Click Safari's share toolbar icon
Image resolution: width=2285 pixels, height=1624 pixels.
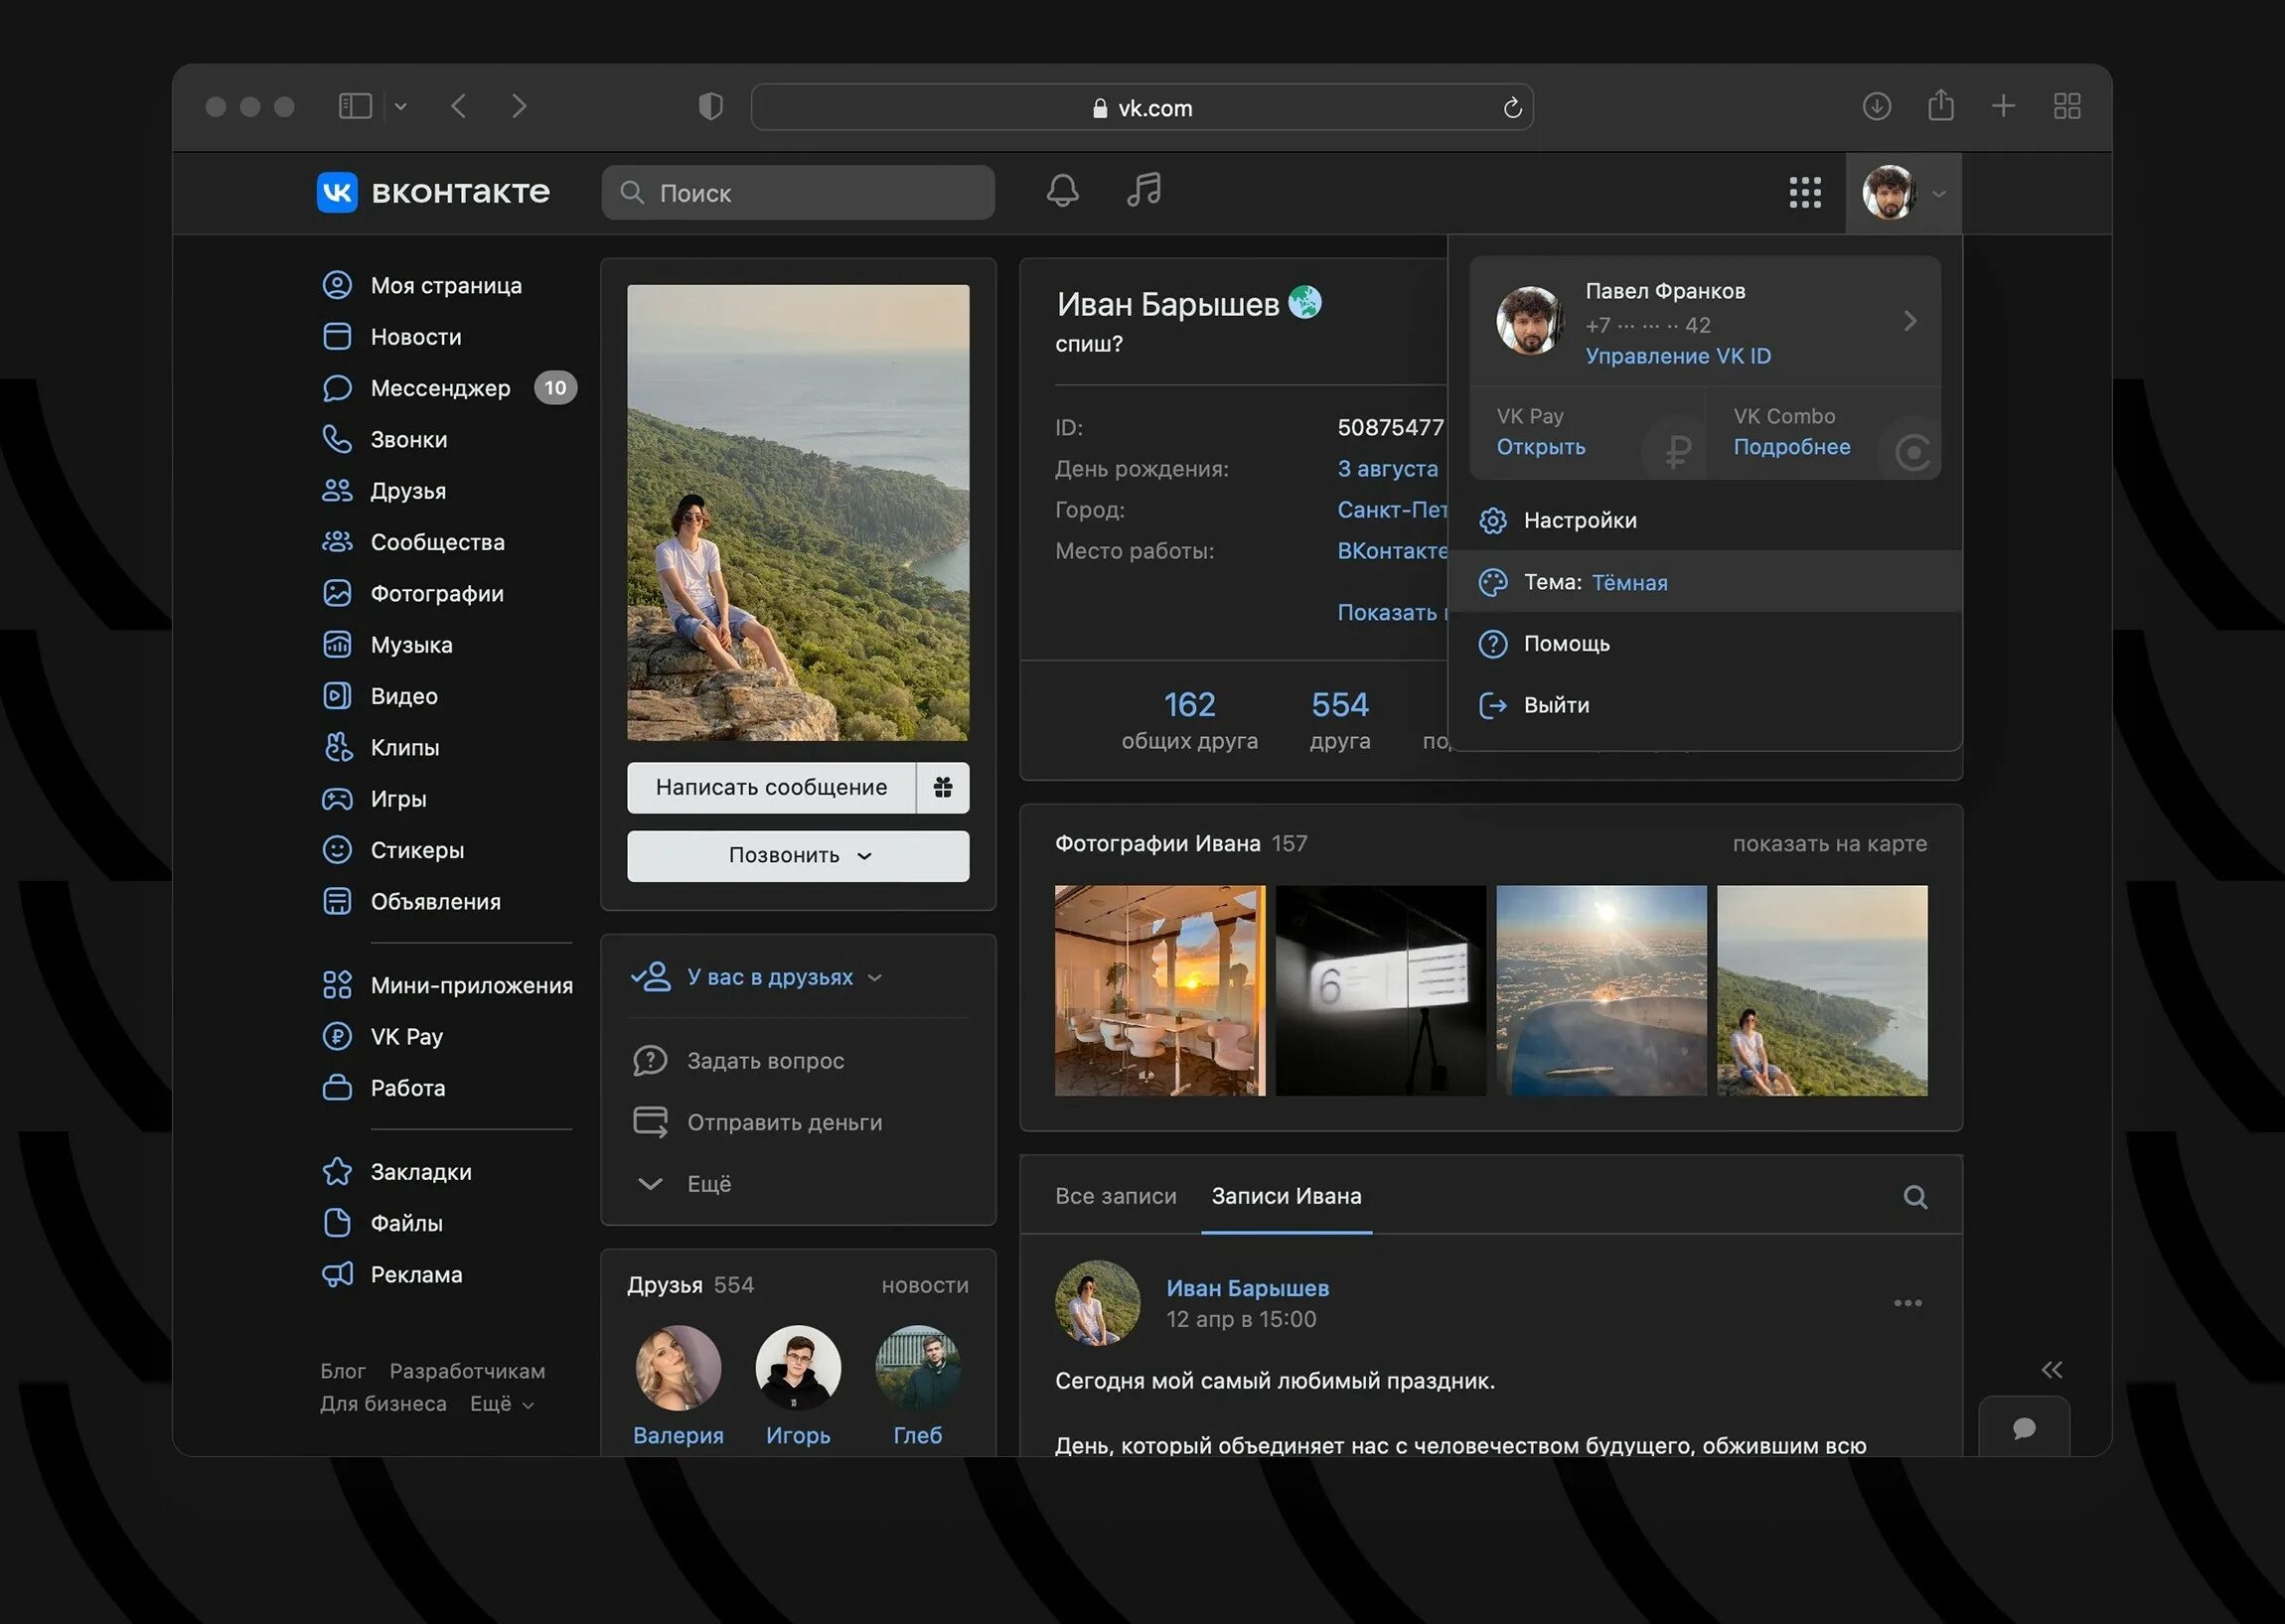click(x=1940, y=106)
